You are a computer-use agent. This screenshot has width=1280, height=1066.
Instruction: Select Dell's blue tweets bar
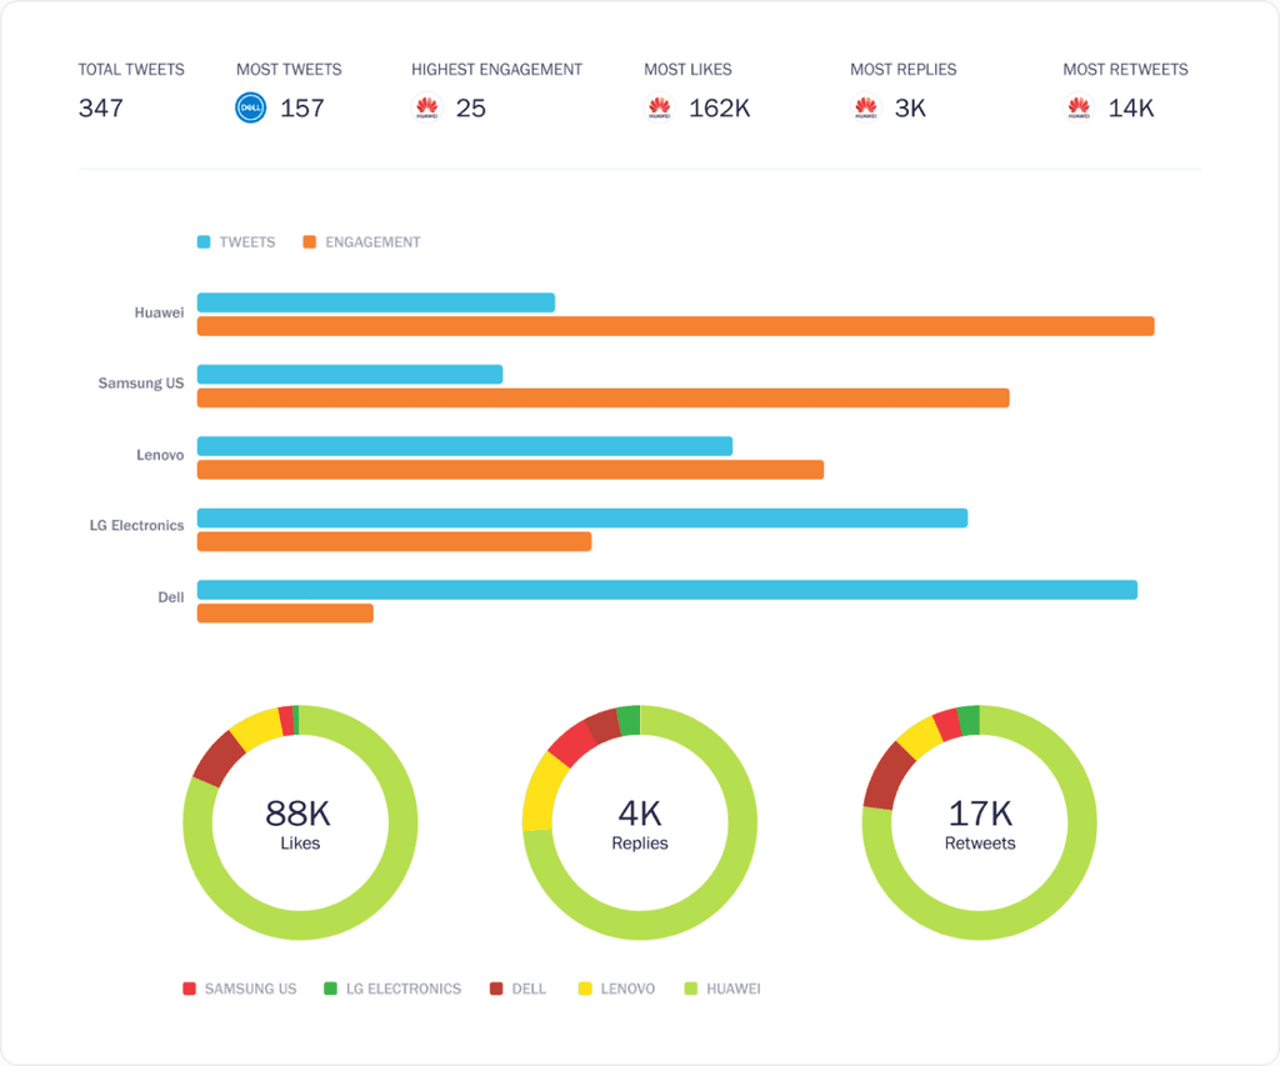click(x=667, y=590)
